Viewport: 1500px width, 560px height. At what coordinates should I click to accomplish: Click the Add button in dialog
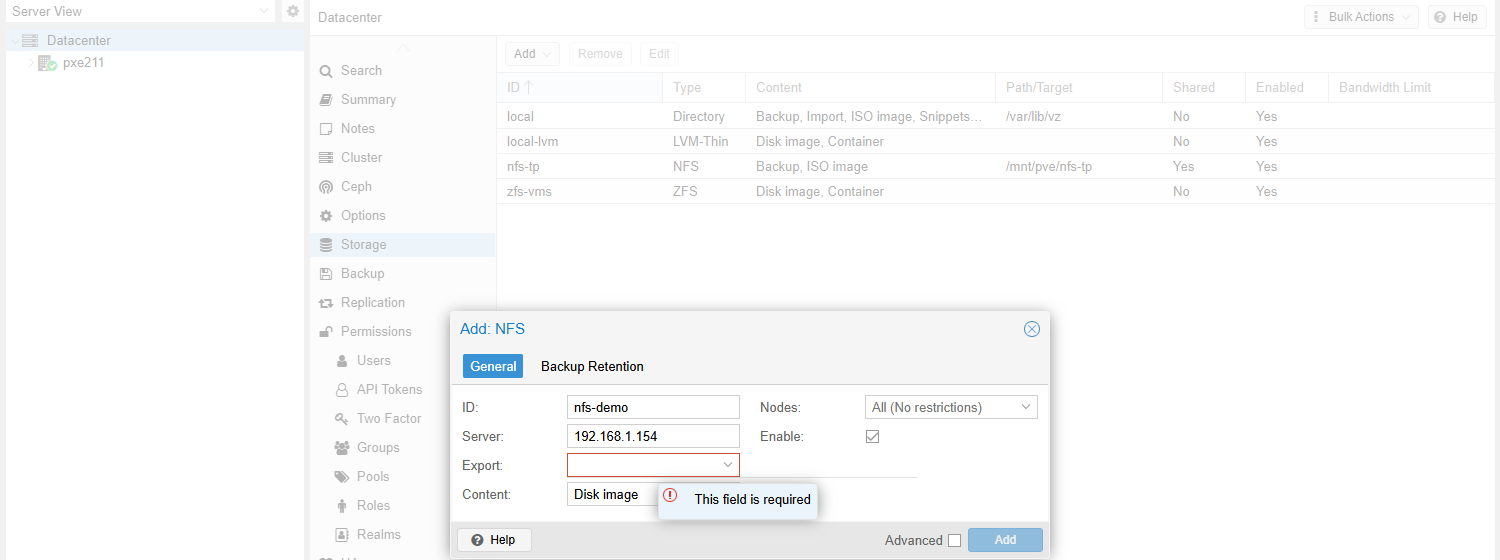coord(1005,540)
